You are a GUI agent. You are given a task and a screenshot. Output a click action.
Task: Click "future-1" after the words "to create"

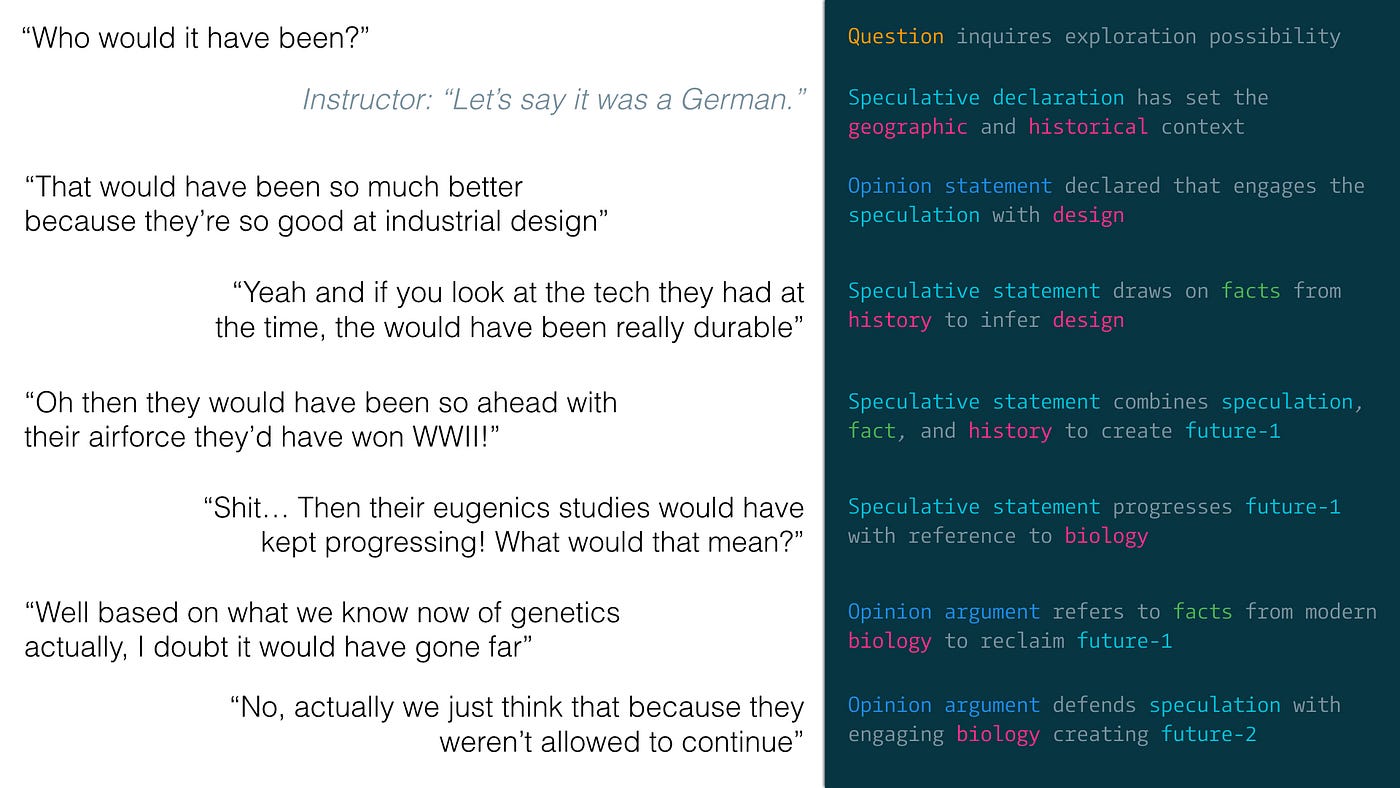point(1232,431)
